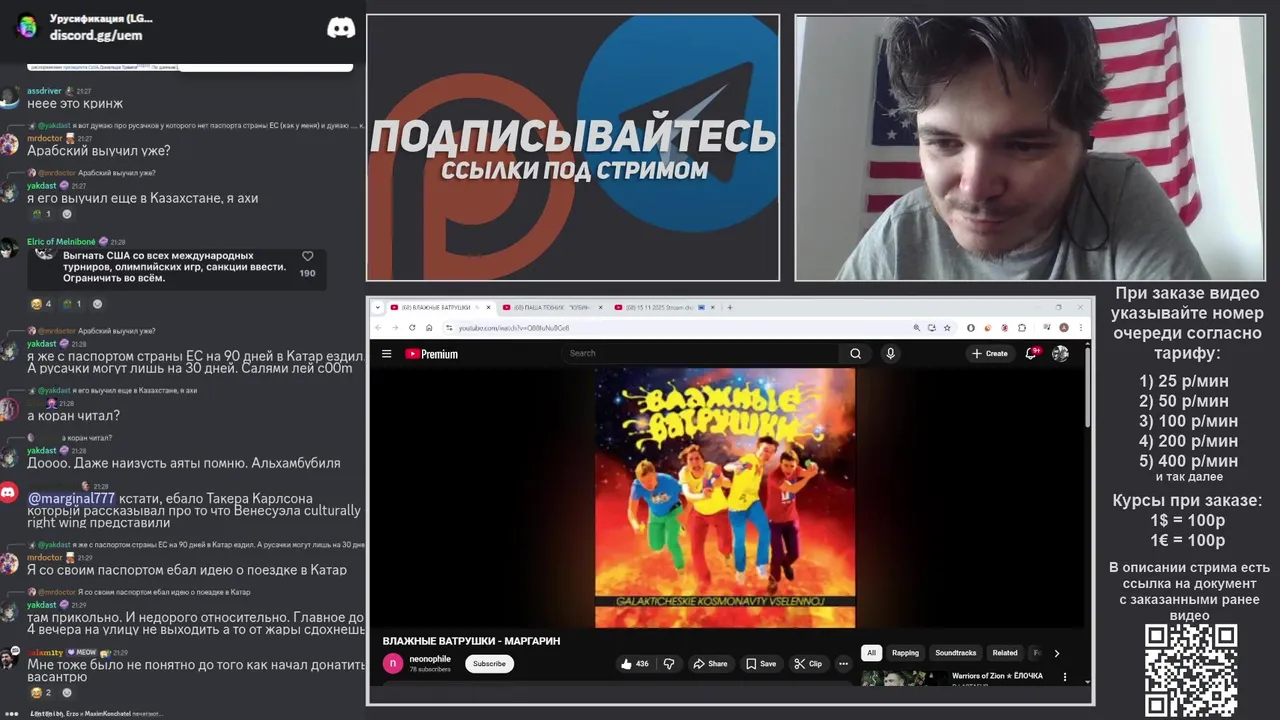Close the ВЛАЖНЫЕ ВАТРУШКИ tab
This screenshot has width=1280, height=720.
490,308
